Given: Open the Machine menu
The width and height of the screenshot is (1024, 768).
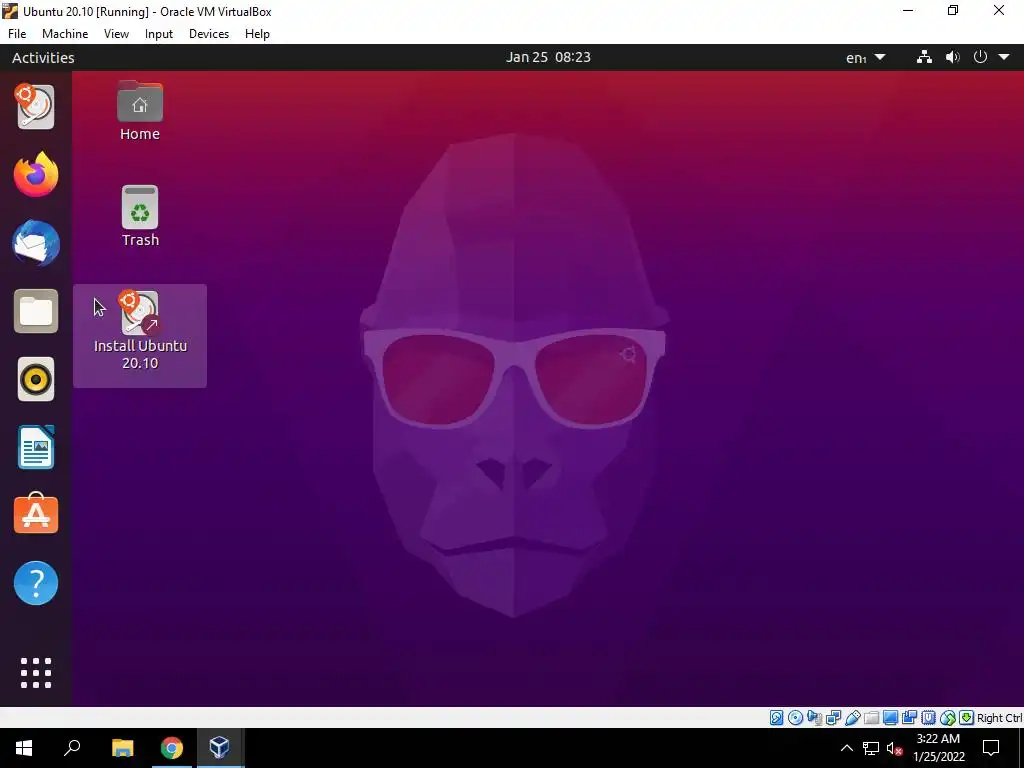Looking at the screenshot, I should pos(65,34).
